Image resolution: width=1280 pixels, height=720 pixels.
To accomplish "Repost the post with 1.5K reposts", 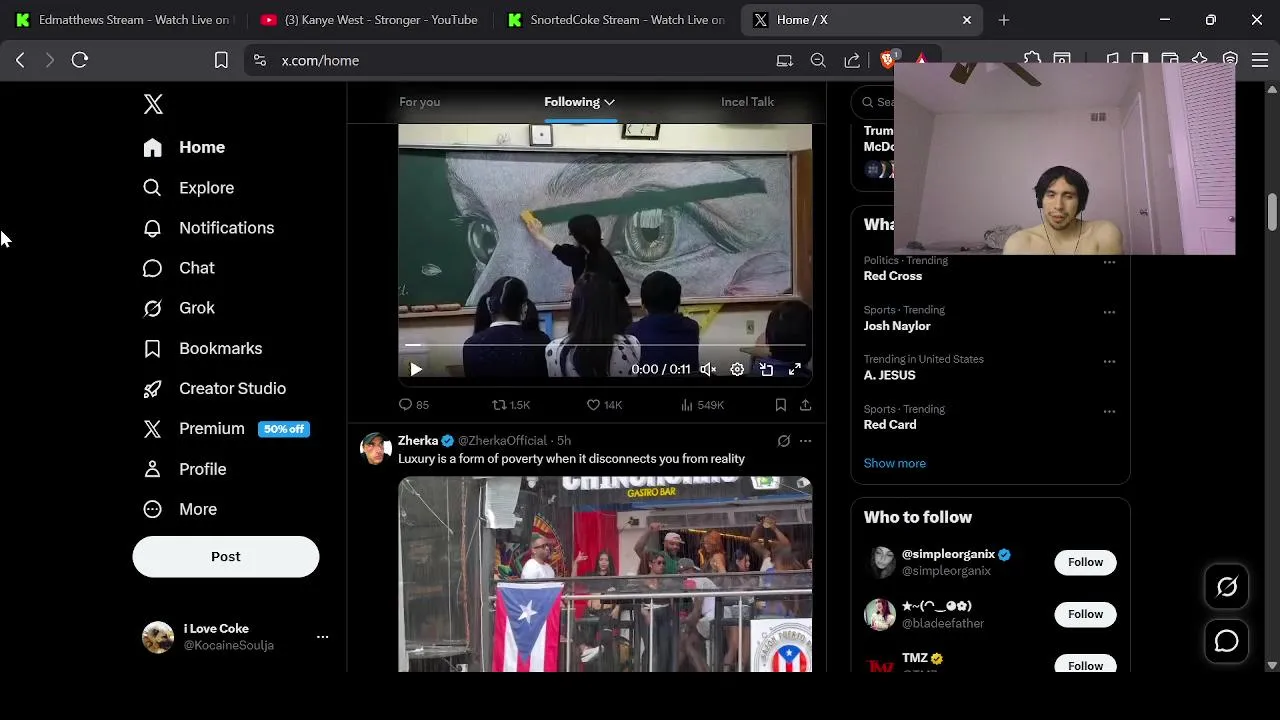I will [511, 405].
